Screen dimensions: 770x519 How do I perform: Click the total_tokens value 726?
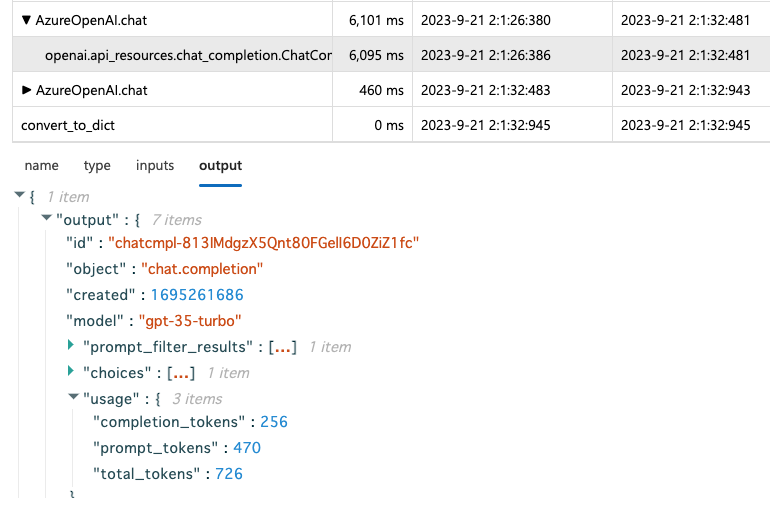[228, 474]
